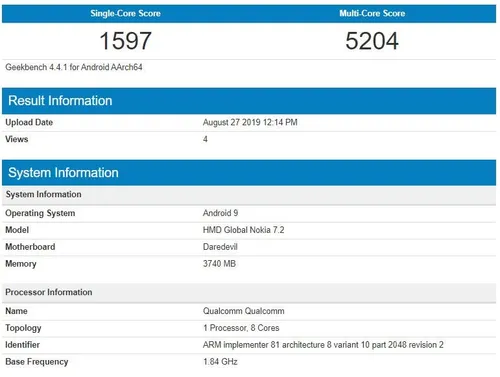This screenshot has width=500, height=377.
Task: Select the ARM implementer 81 identifier value
Action: 323,345
